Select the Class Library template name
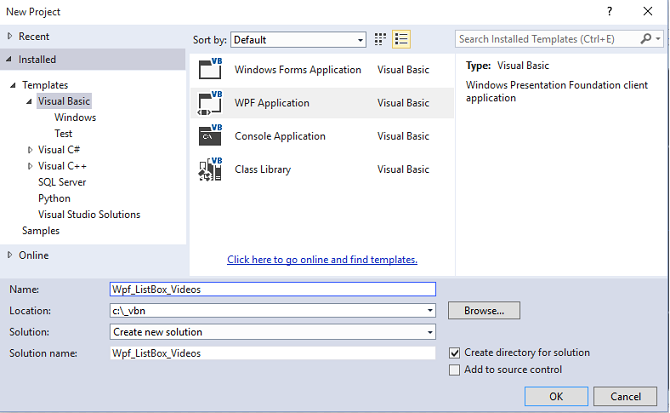This screenshot has height=413, width=670. 263,170
